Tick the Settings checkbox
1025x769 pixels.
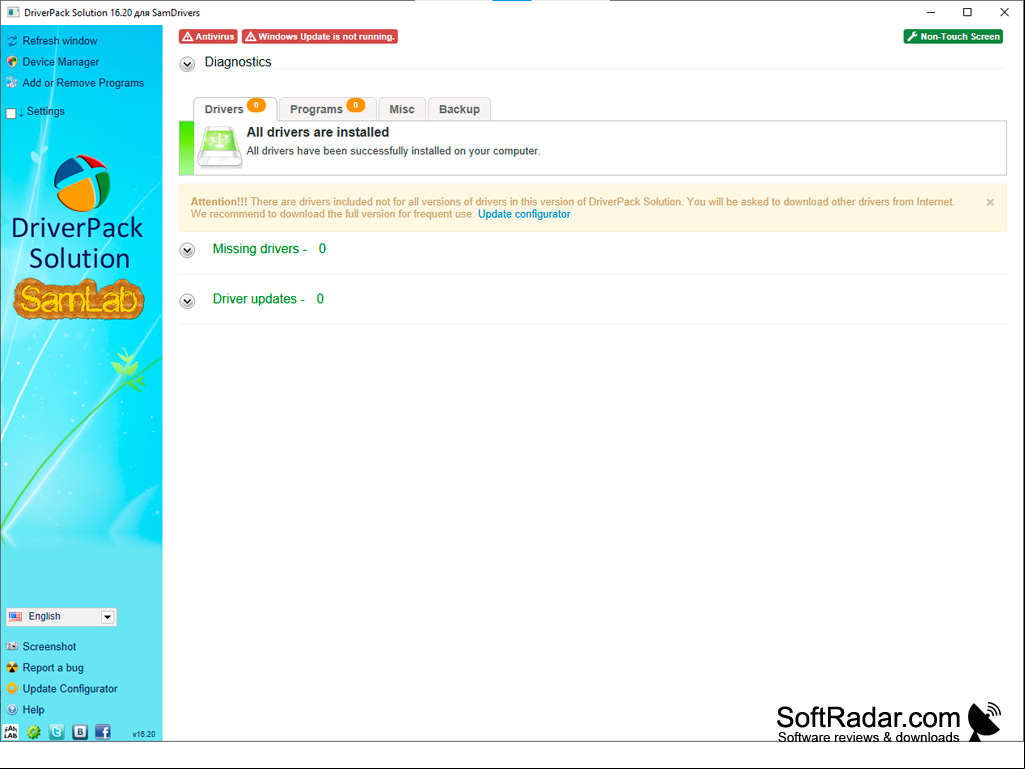[x=11, y=113]
